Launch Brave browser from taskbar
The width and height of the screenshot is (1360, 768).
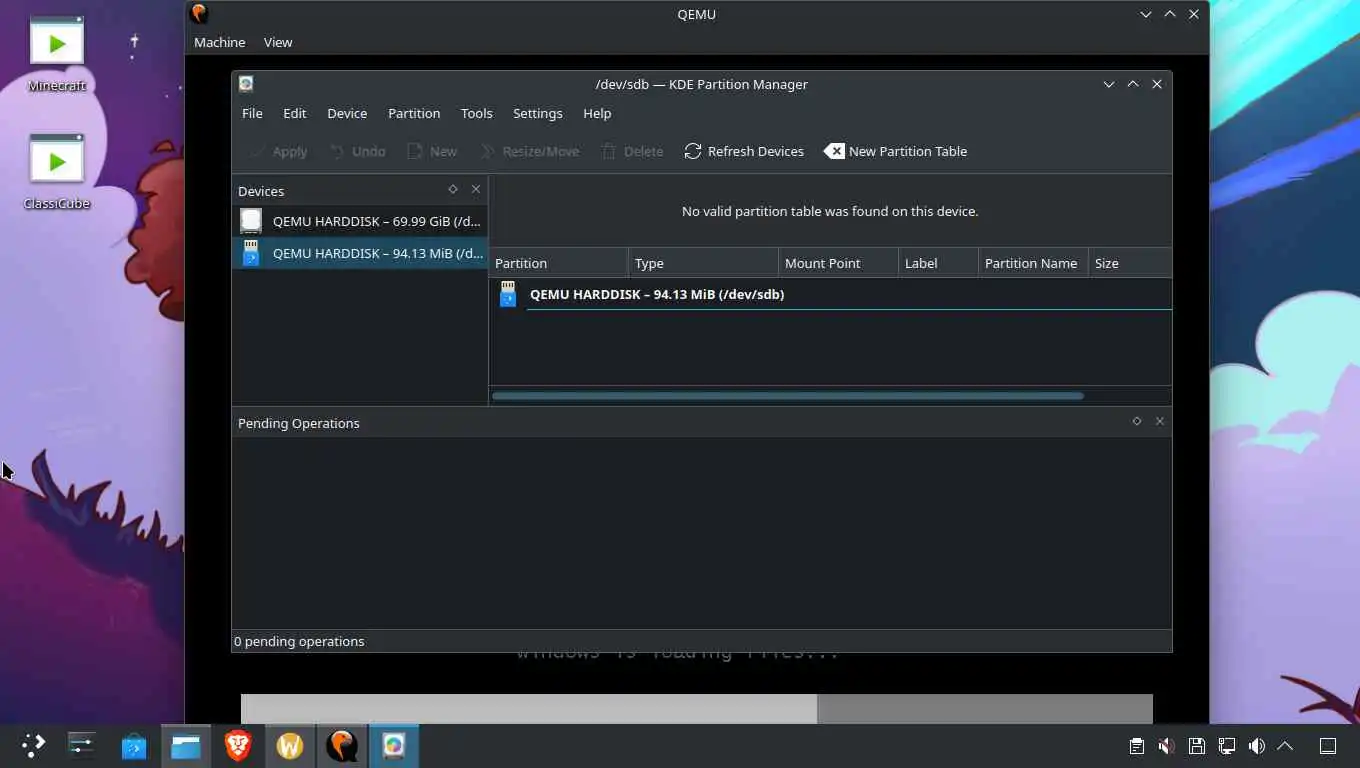click(x=238, y=745)
